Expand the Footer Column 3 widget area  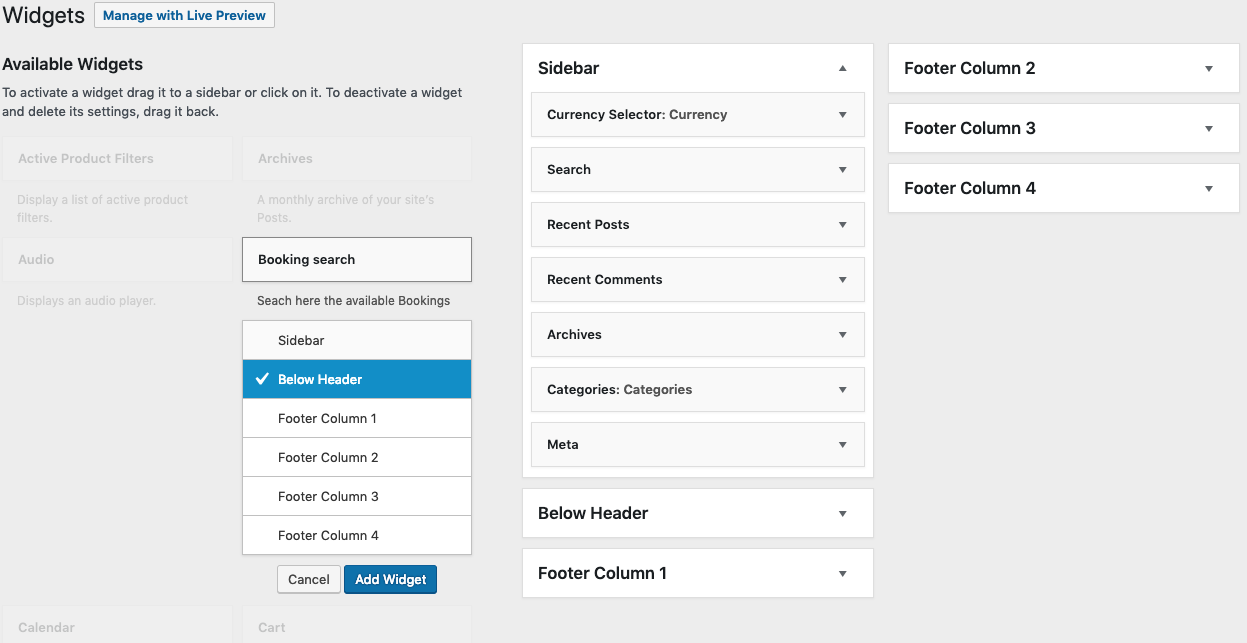tap(1210, 127)
